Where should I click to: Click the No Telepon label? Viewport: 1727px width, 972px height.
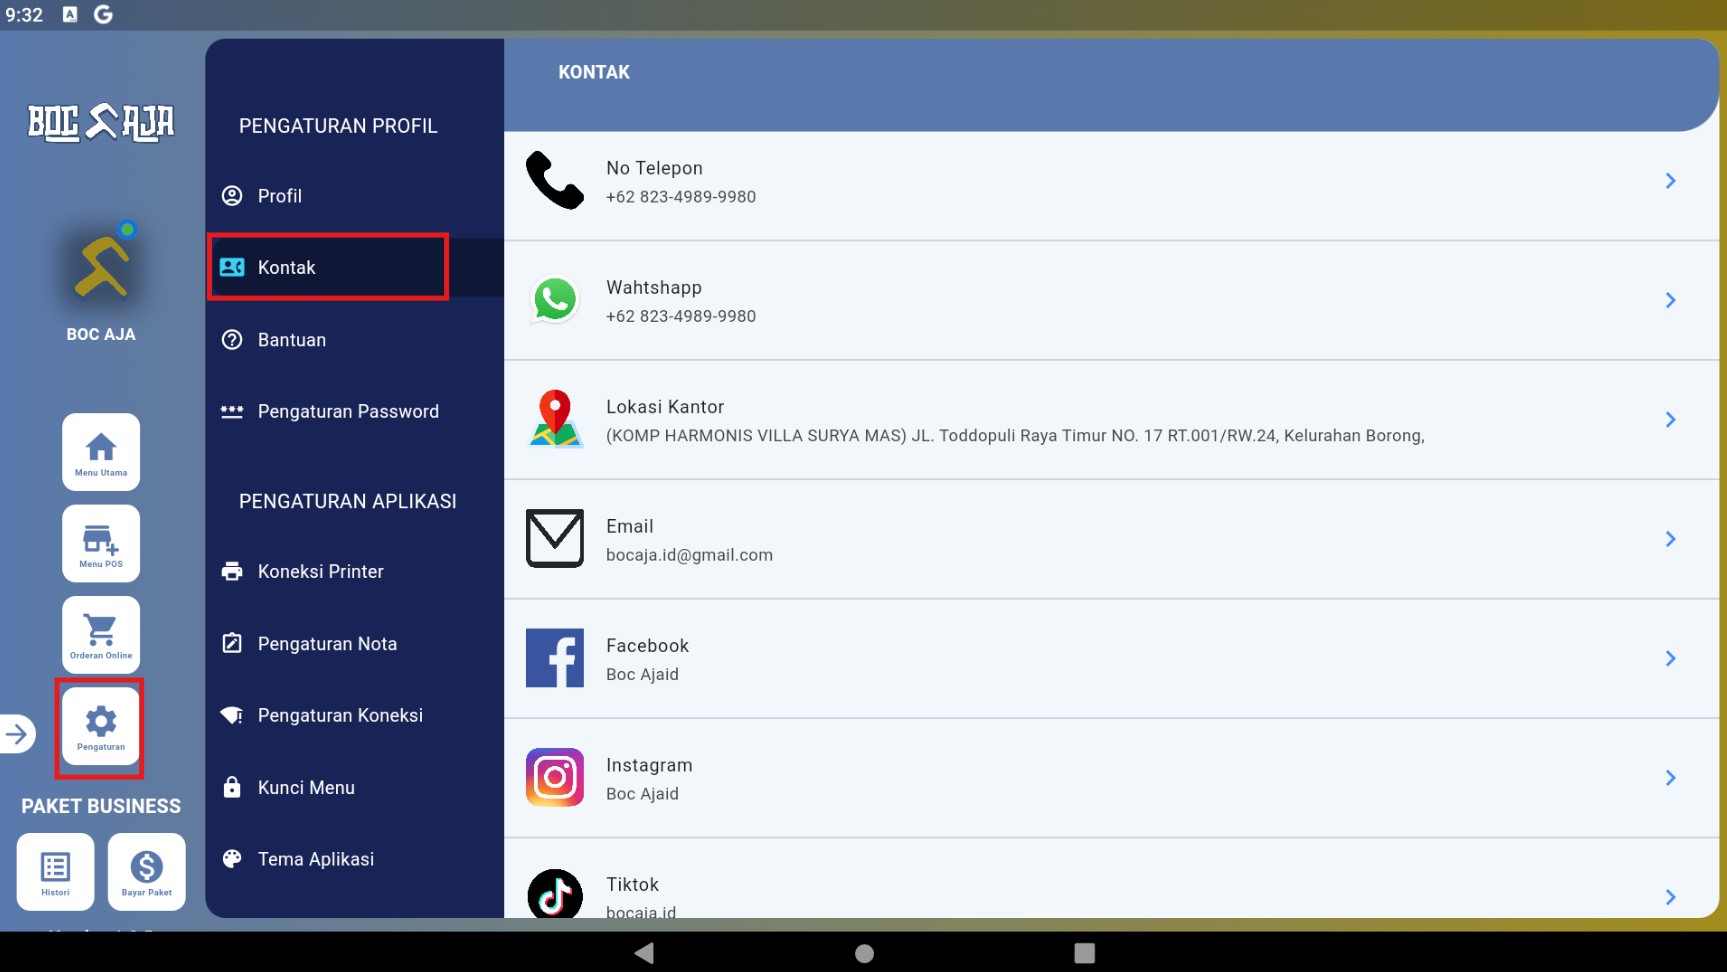654,168
